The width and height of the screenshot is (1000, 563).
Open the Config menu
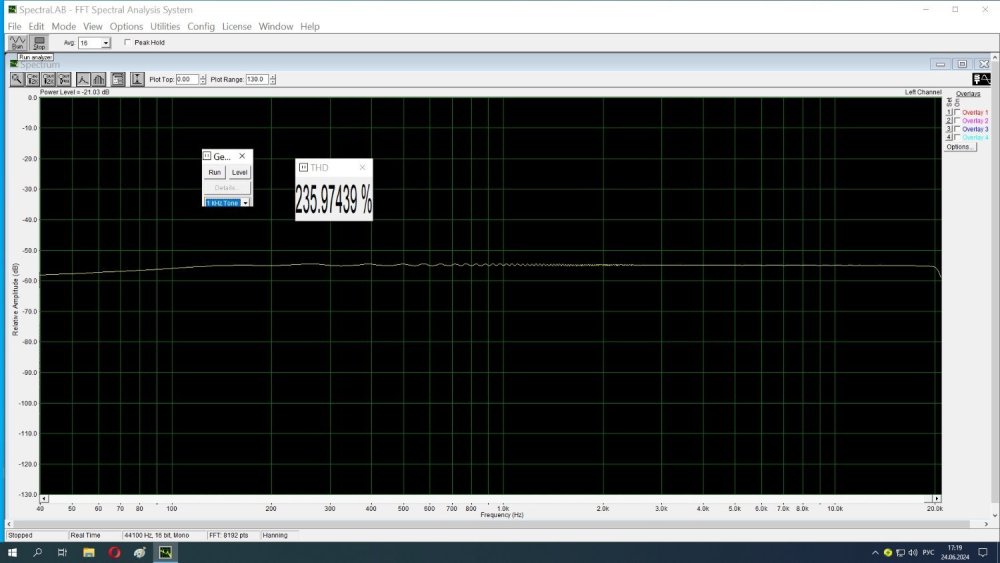pos(201,26)
